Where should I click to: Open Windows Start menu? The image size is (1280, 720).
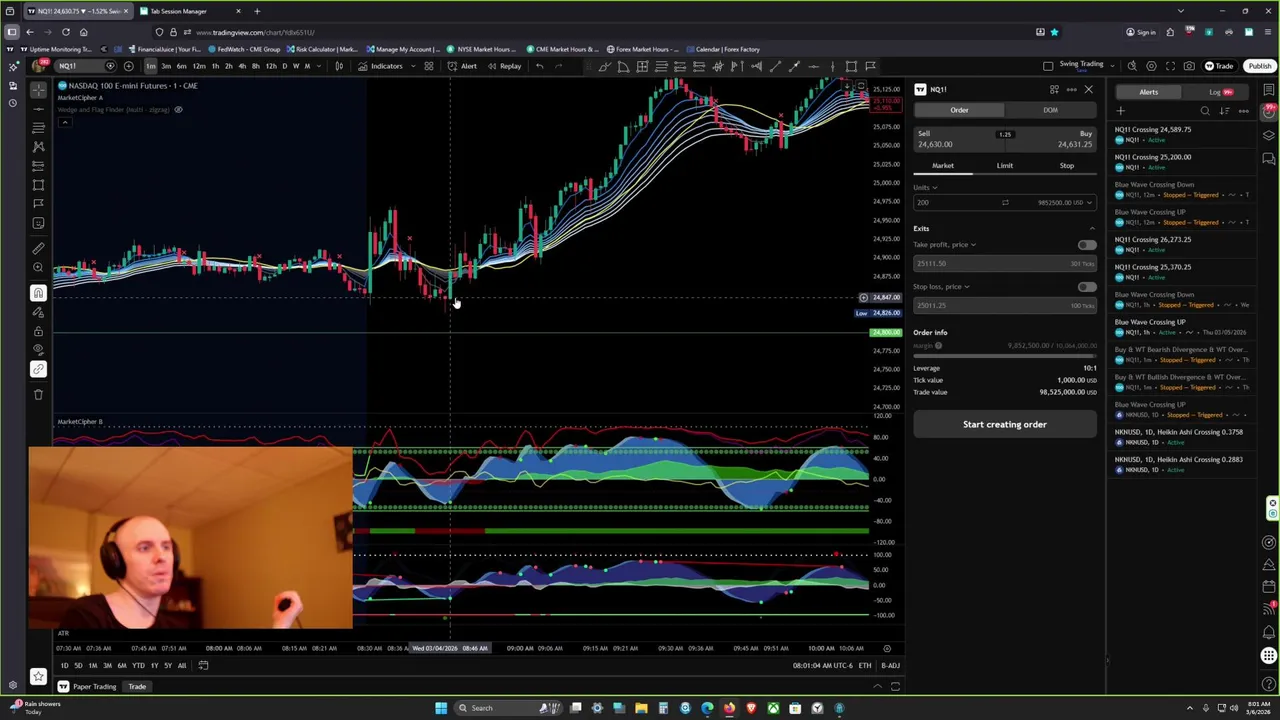(x=440, y=708)
